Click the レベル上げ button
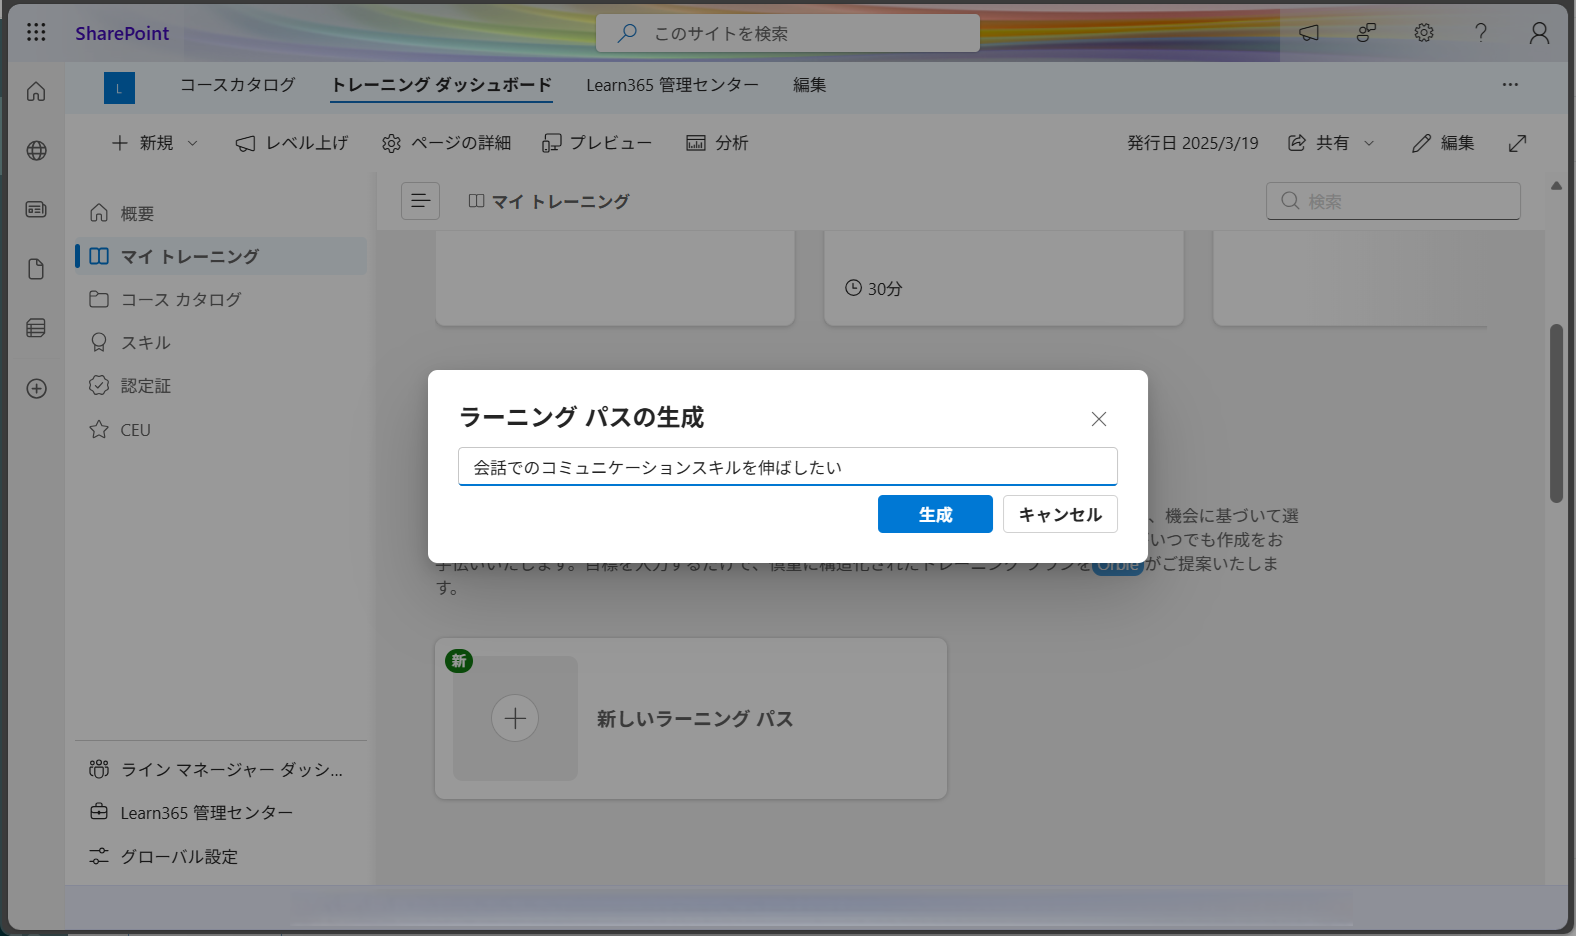This screenshot has width=1576, height=936. tap(292, 143)
